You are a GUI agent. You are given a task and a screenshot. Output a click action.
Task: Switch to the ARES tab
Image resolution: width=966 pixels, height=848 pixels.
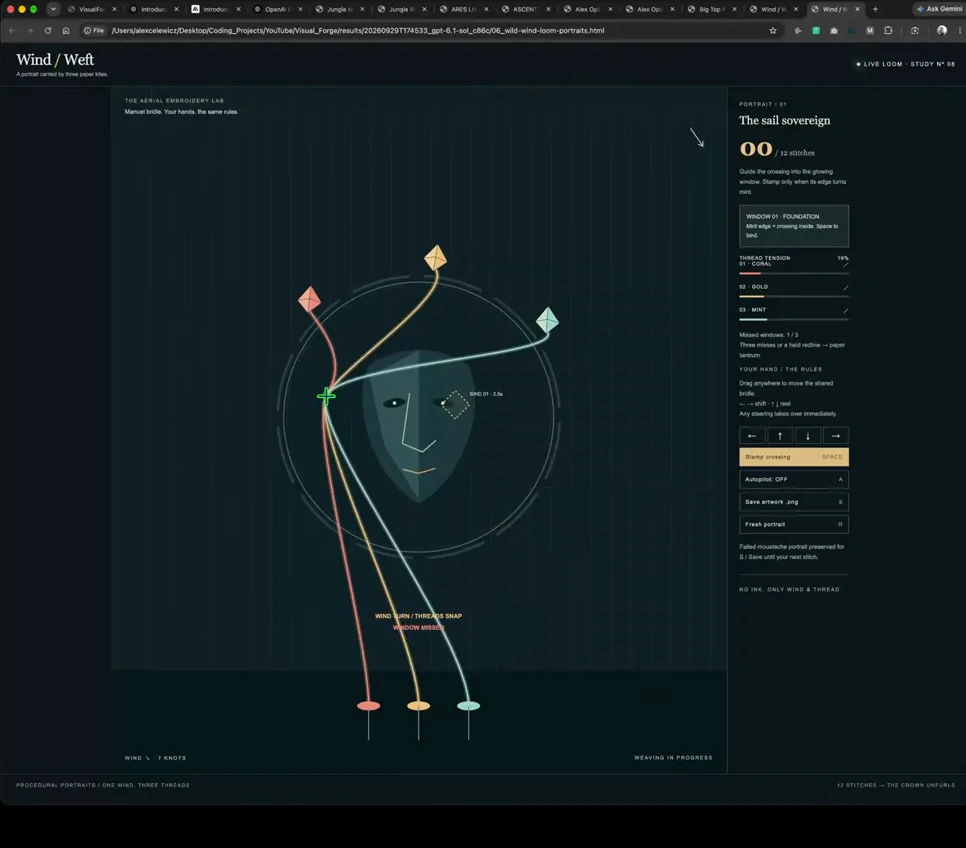click(463, 9)
